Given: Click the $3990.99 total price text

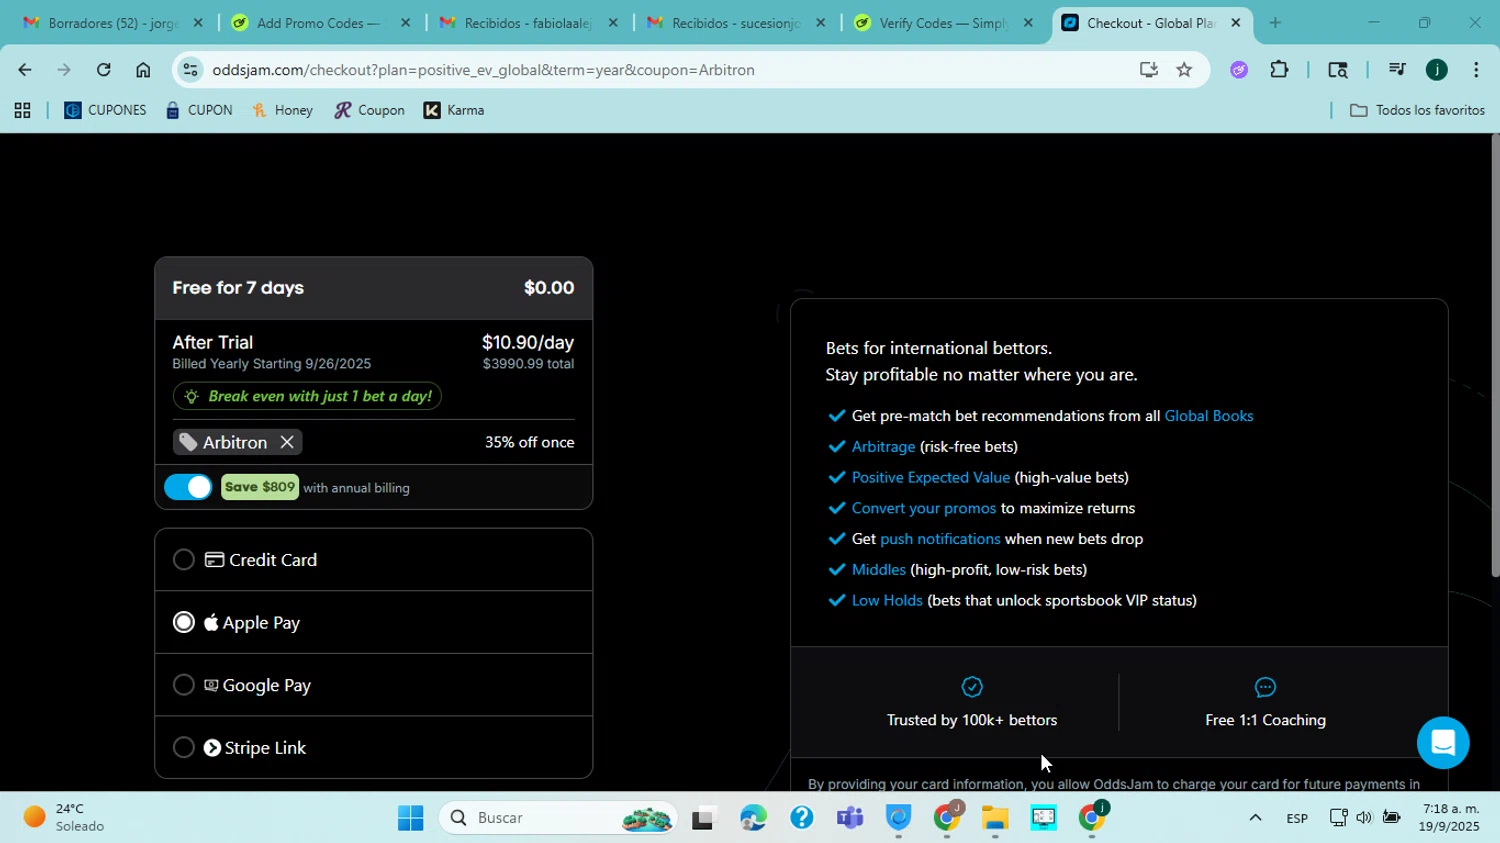Looking at the screenshot, I should pos(528,364).
